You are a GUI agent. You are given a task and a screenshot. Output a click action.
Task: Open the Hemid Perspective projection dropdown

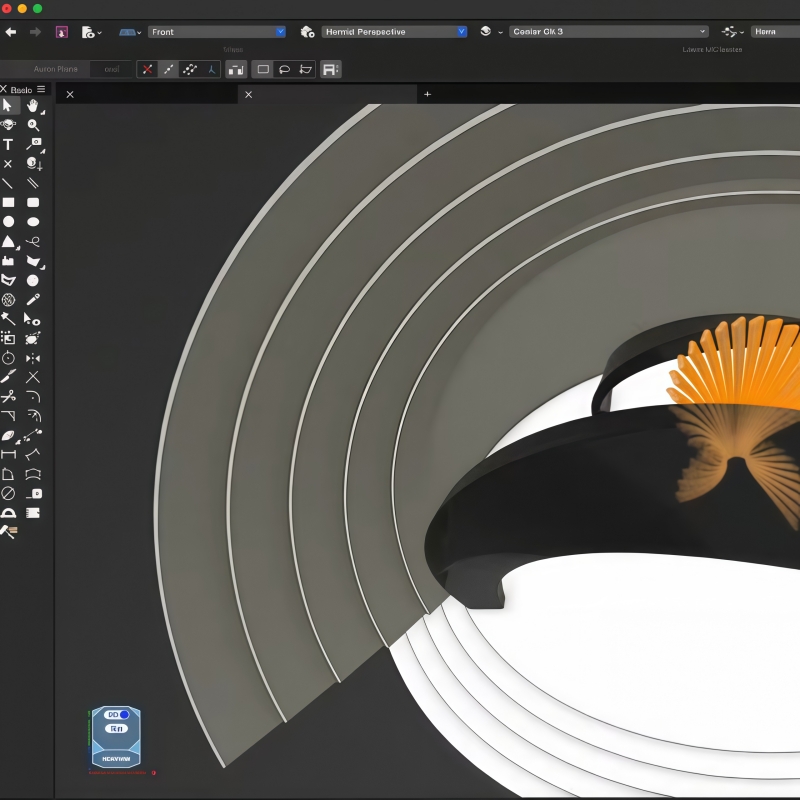(394, 32)
